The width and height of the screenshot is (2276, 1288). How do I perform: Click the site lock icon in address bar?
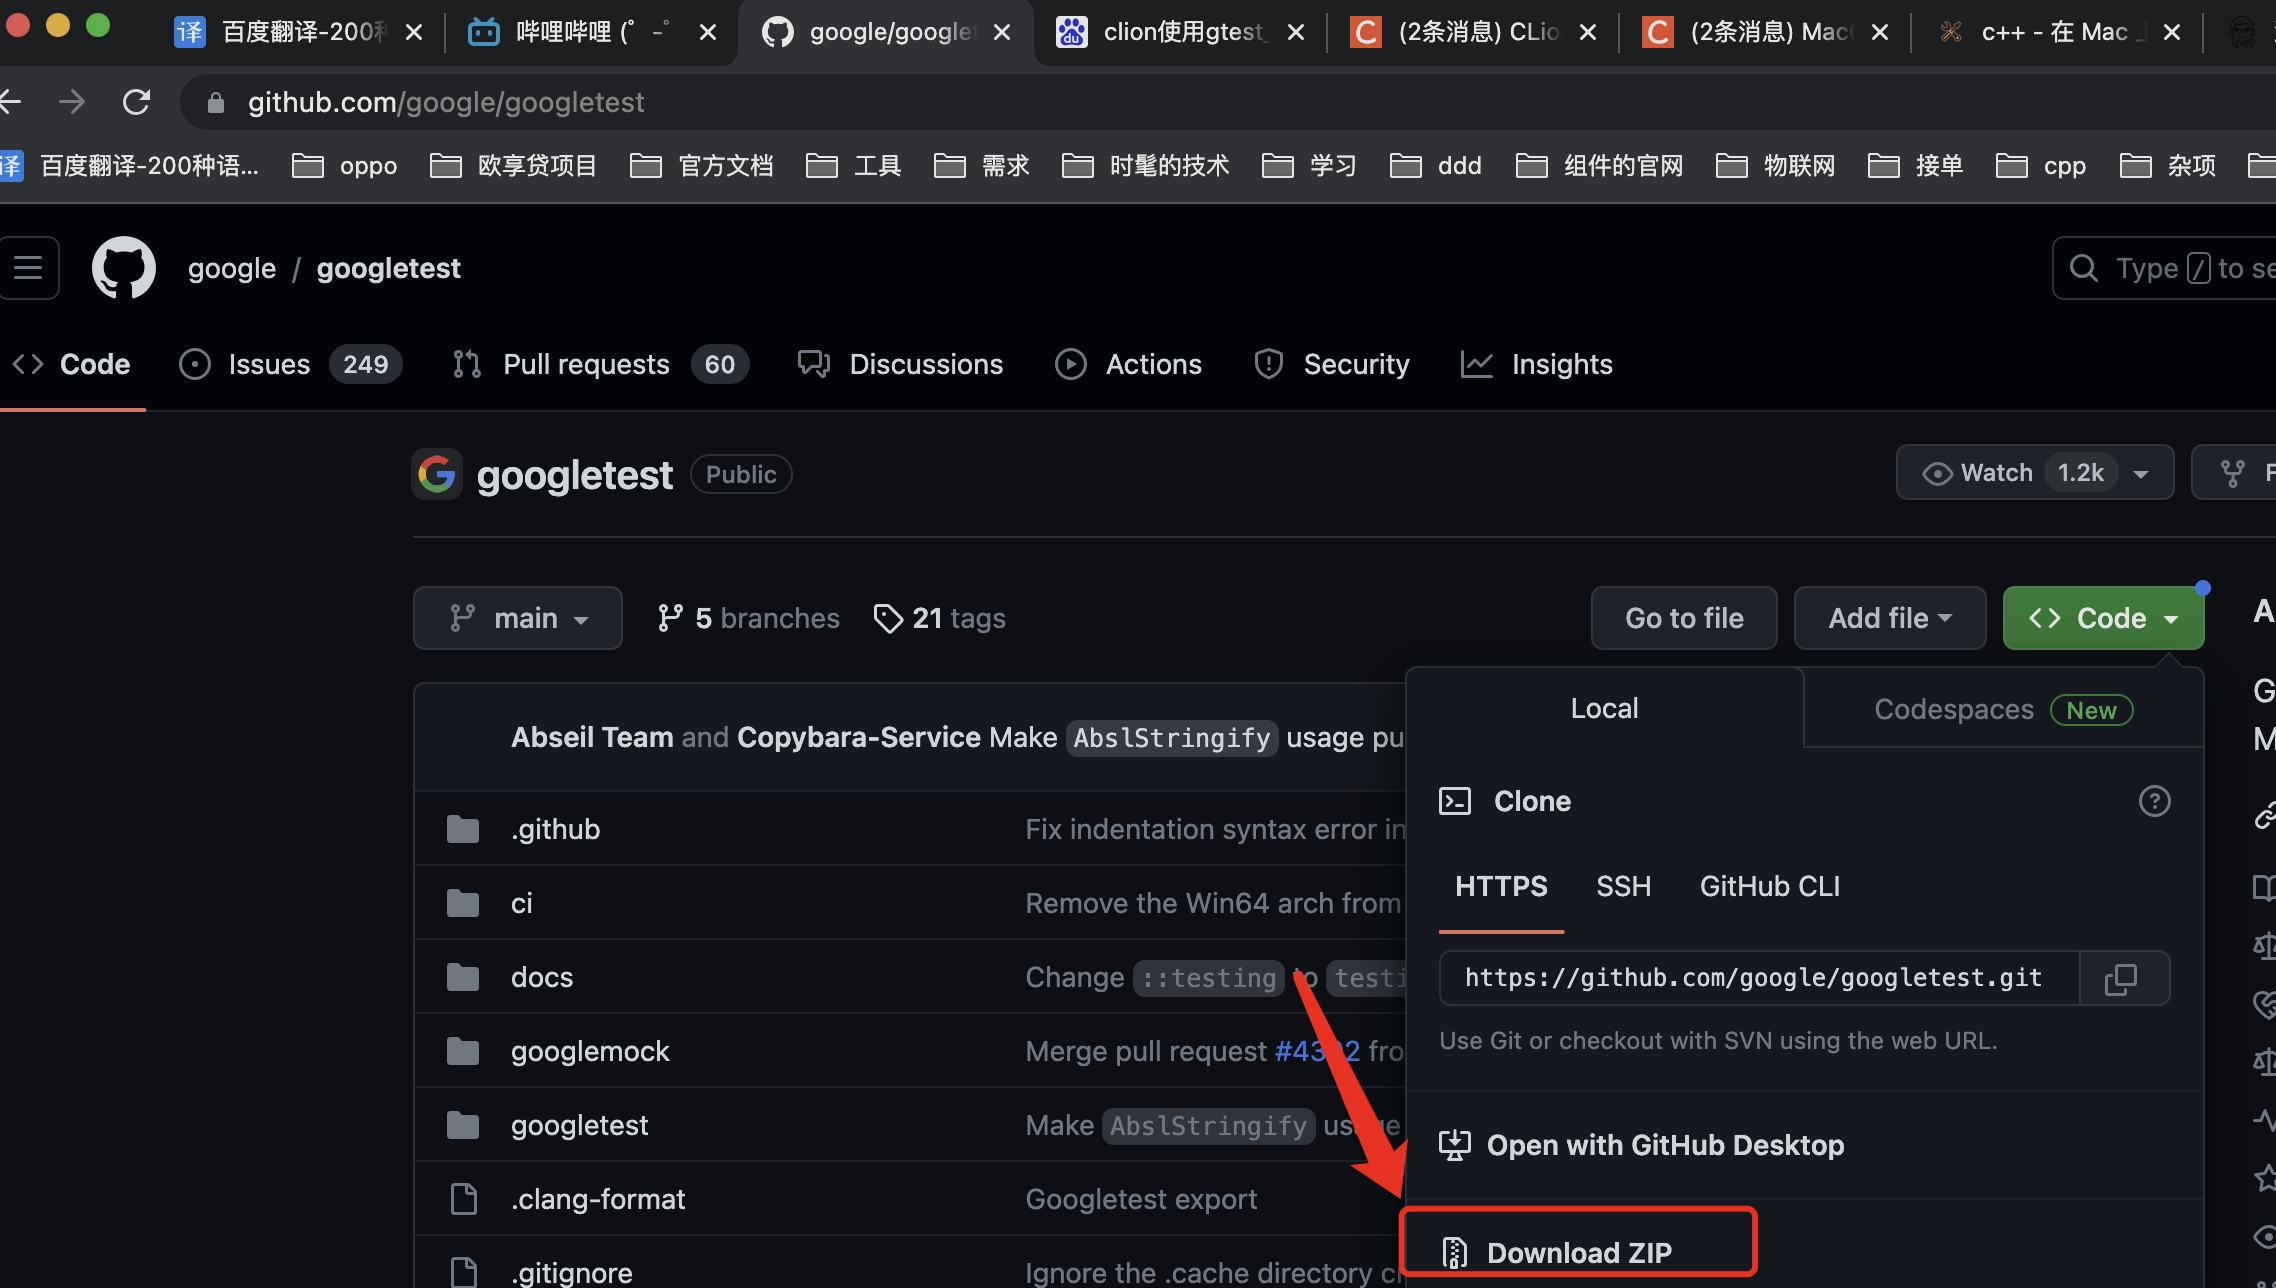click(x=215, y=102)
